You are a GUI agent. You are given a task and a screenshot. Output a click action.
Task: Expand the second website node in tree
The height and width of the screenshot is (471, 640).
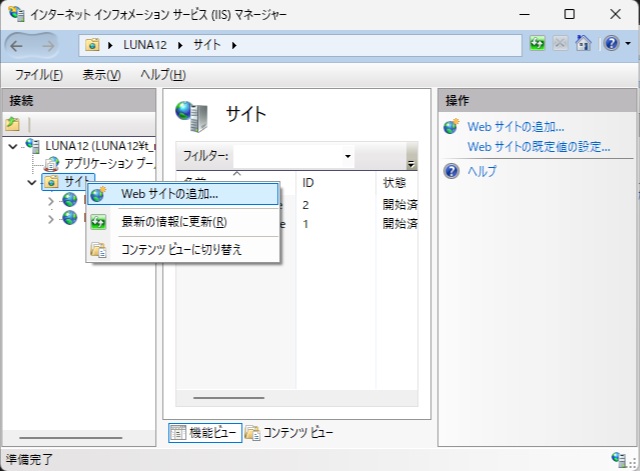(51, 219)
